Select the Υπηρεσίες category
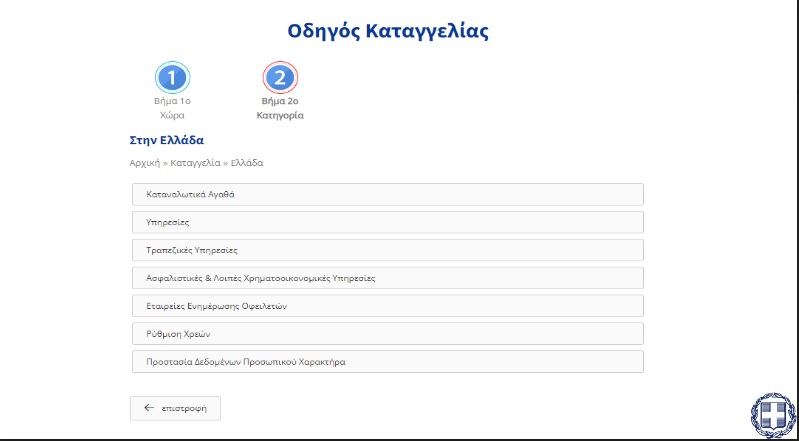This screenshot has width=799, height=441. tap(388, 222)
